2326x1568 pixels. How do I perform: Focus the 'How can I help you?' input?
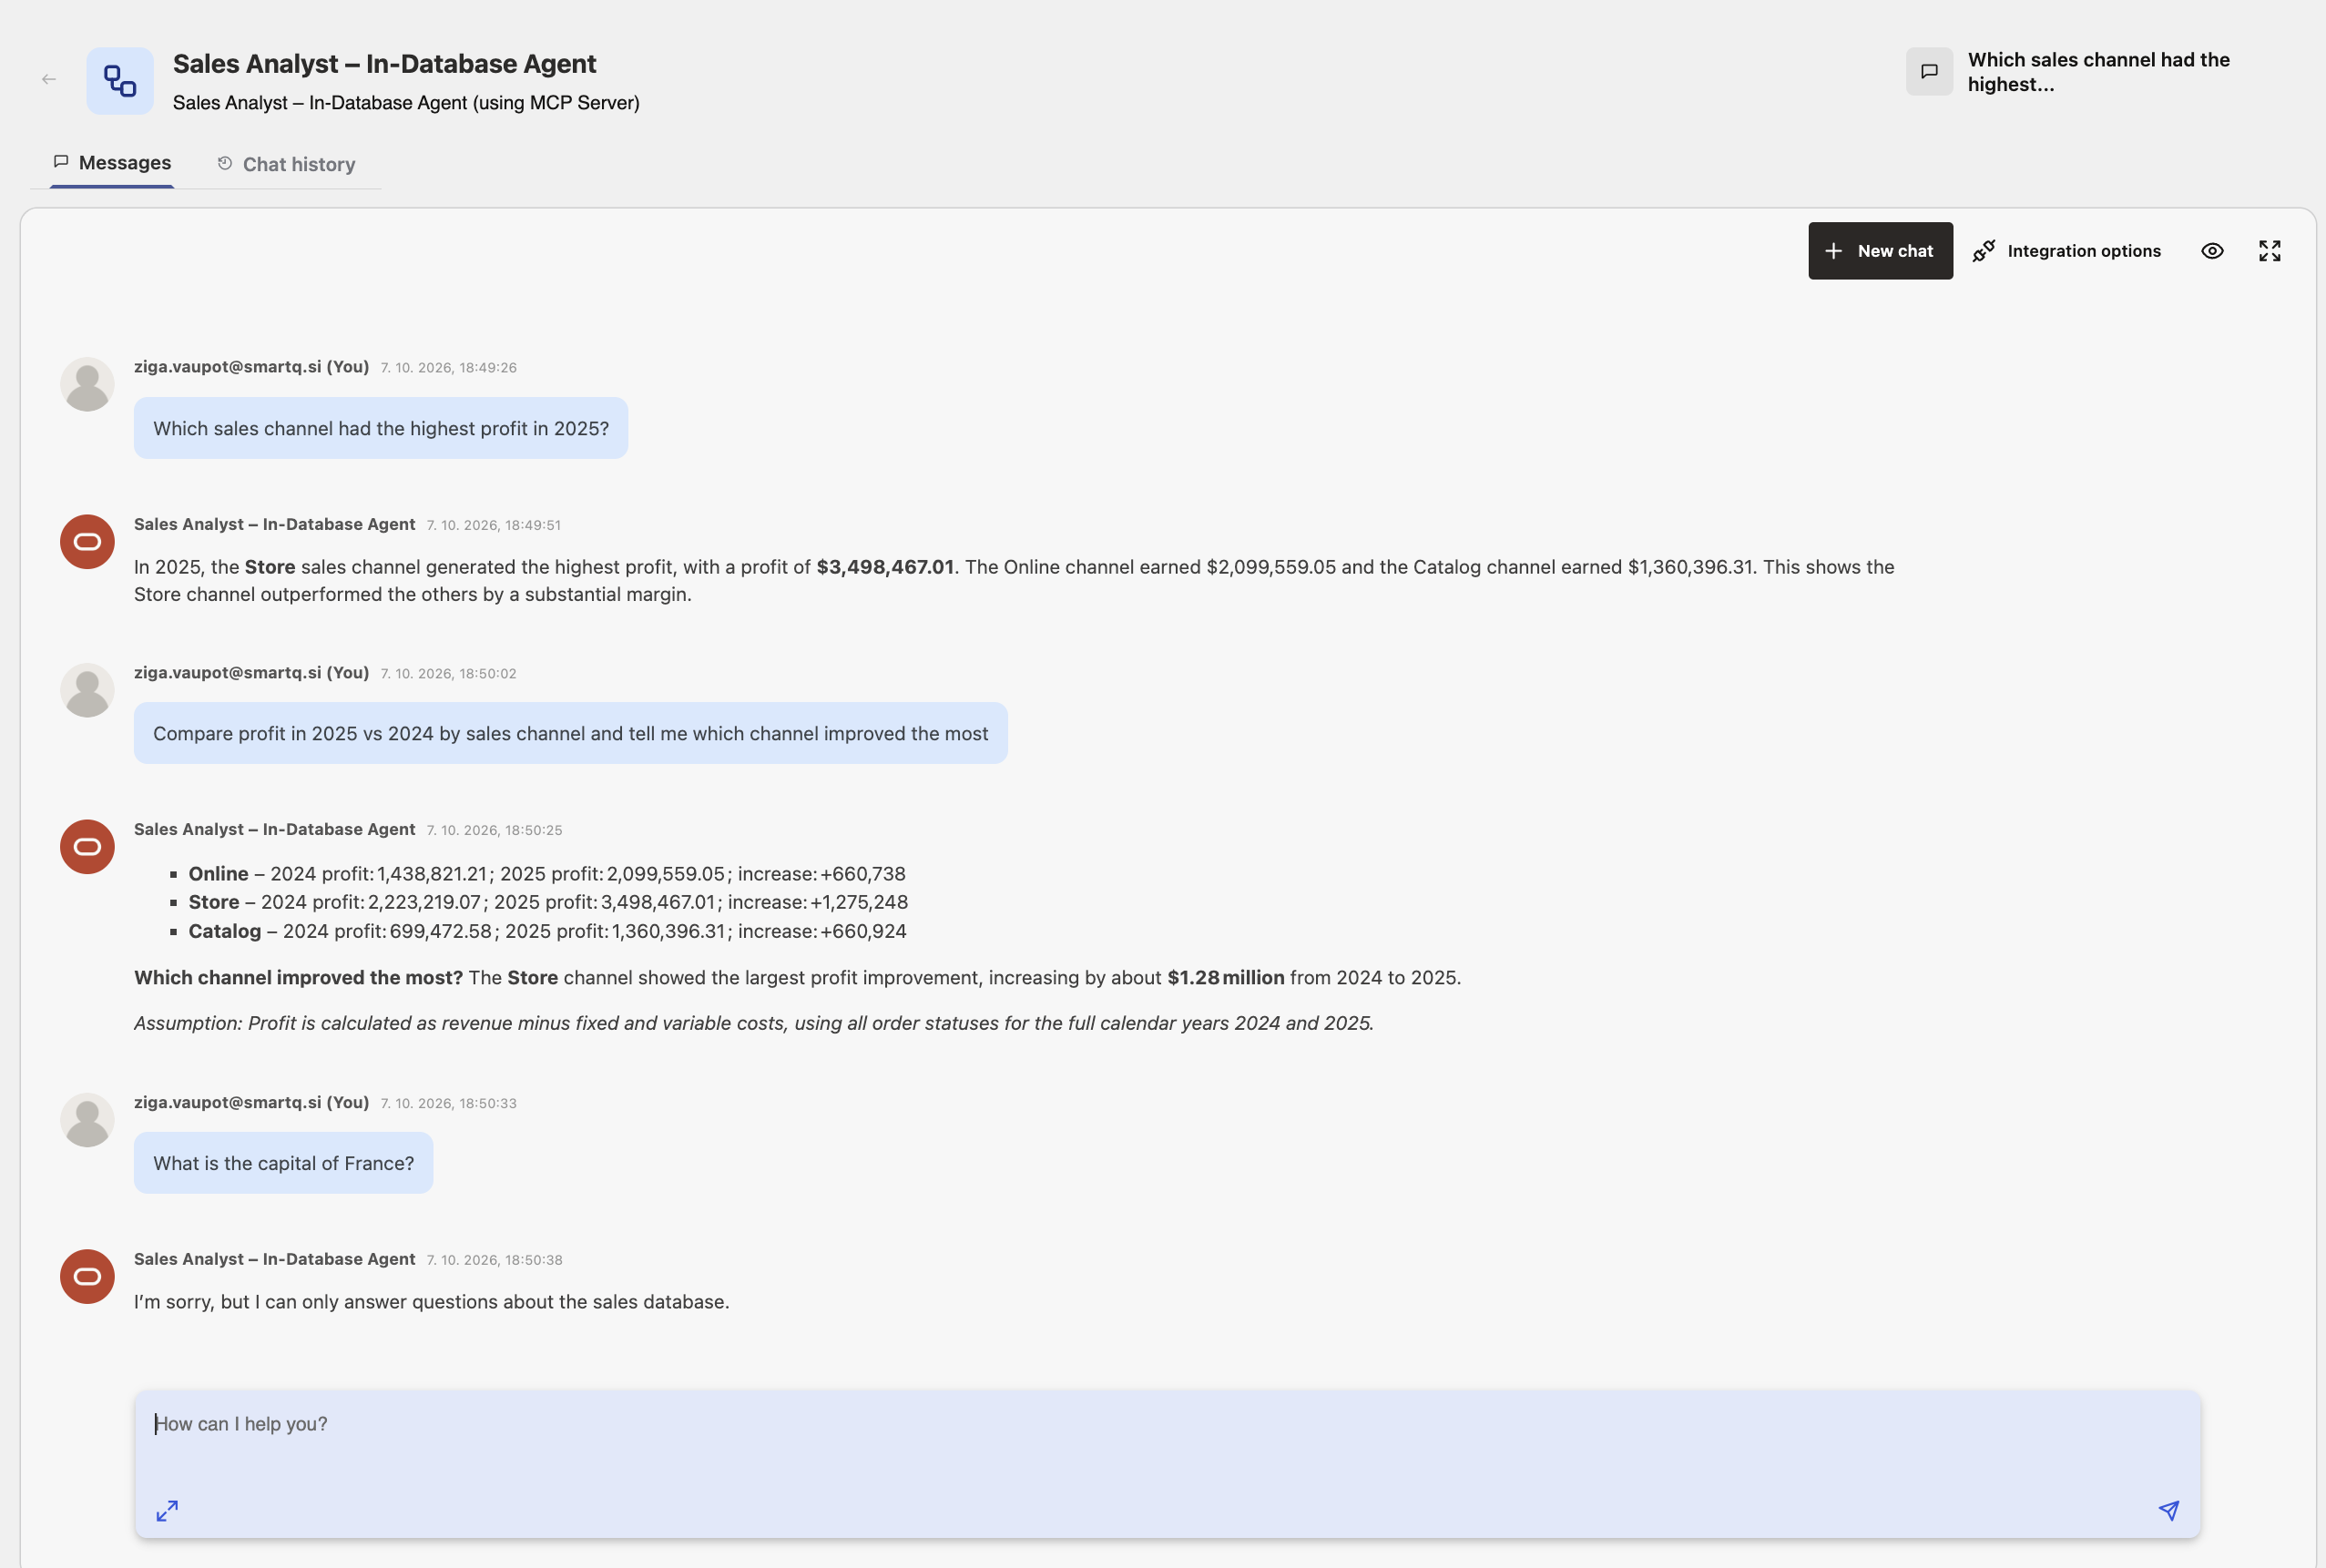click(x=1167, y=1464)
